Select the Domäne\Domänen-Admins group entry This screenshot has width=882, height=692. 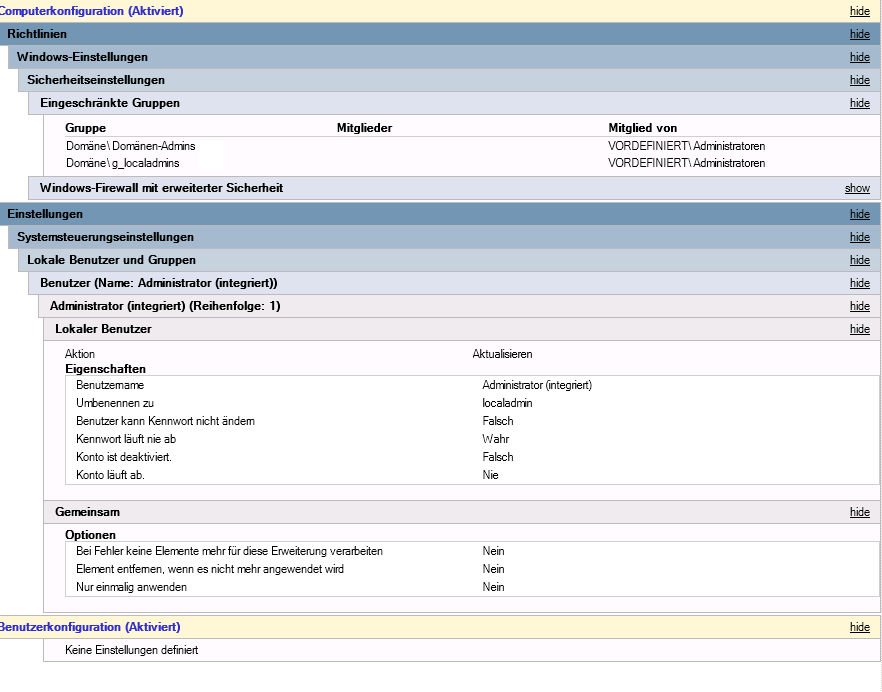(130, 146)
